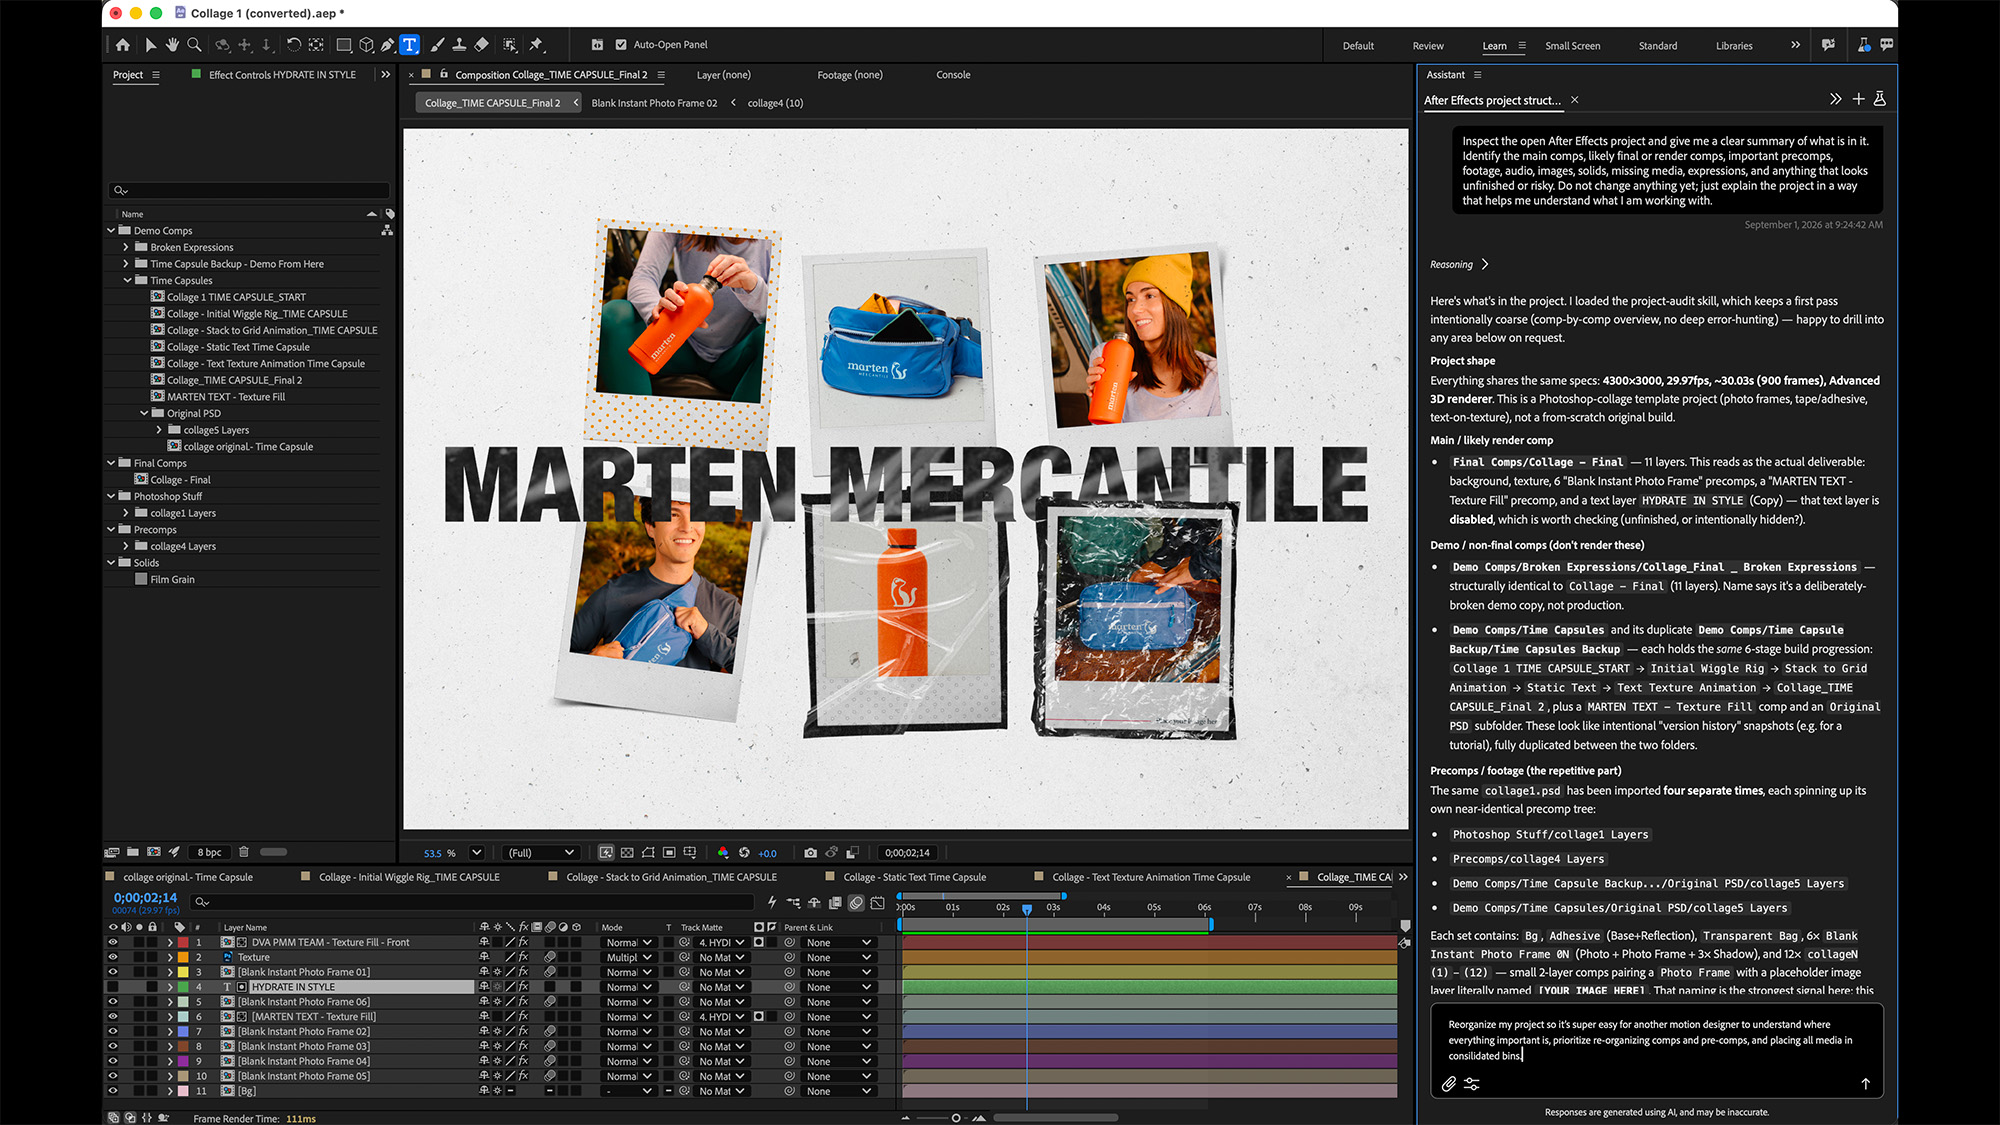Expand the Broken Expressions folder
This screenshot has width=2000, height=1125.
pyautogui.click(x=126, y=247)
